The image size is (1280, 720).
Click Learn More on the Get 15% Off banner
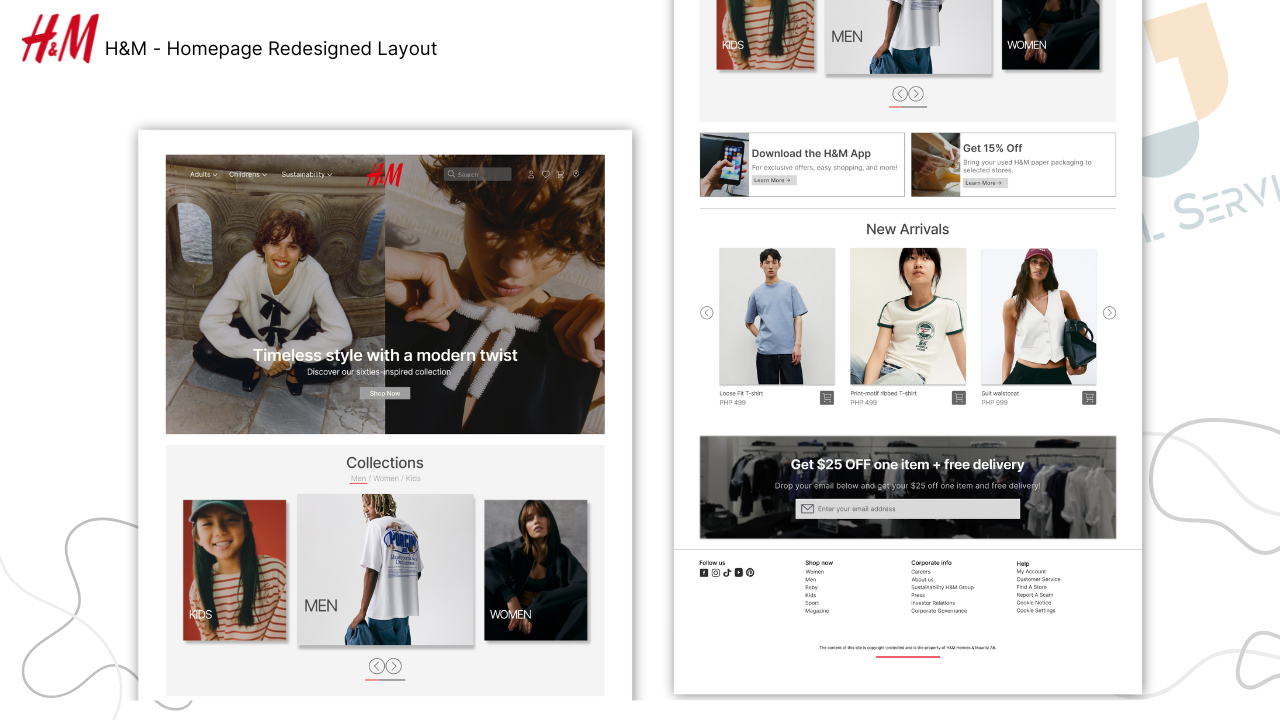coord(985,183)
